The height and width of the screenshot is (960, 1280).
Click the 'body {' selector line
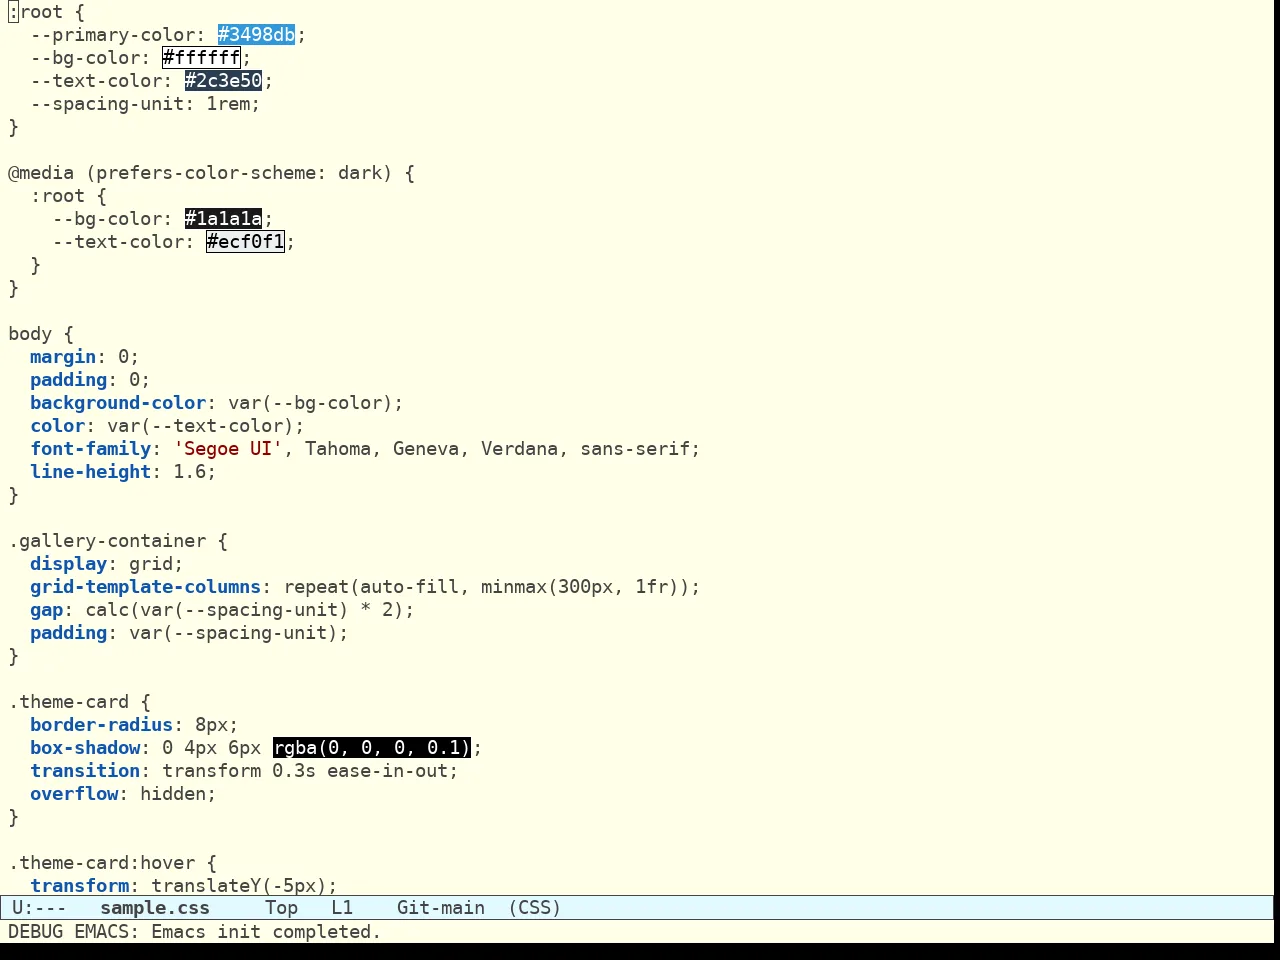(x=41, y=334)
